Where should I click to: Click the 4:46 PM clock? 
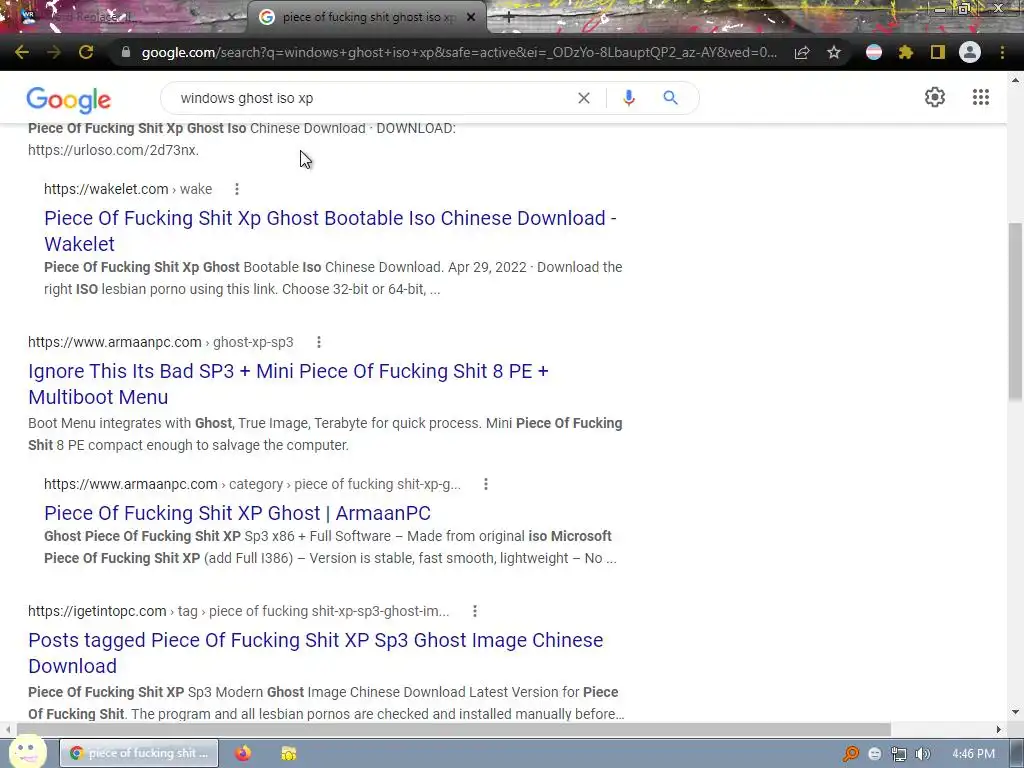(x=973, y=754)
